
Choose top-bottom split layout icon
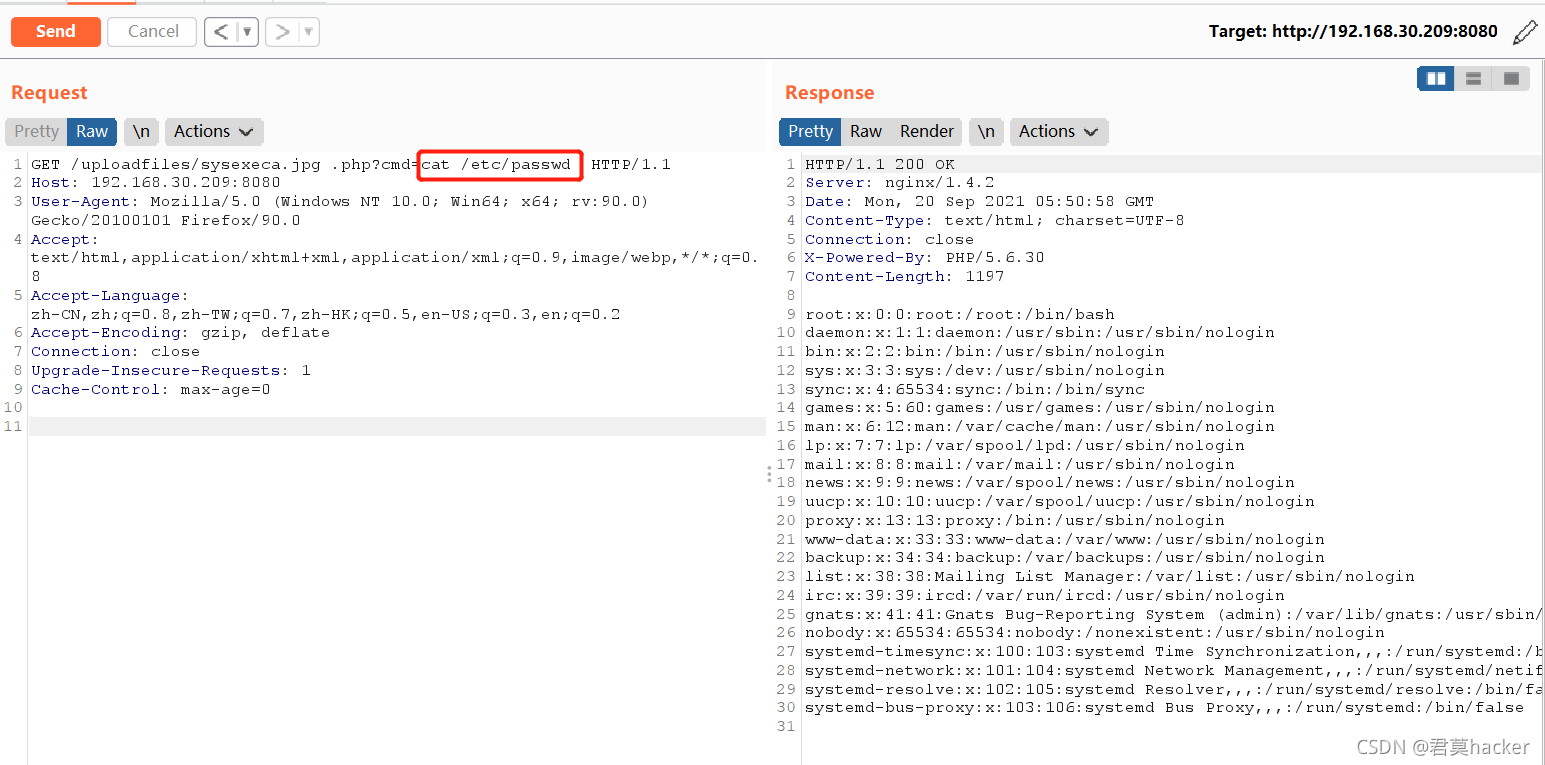coord(1473,79)
